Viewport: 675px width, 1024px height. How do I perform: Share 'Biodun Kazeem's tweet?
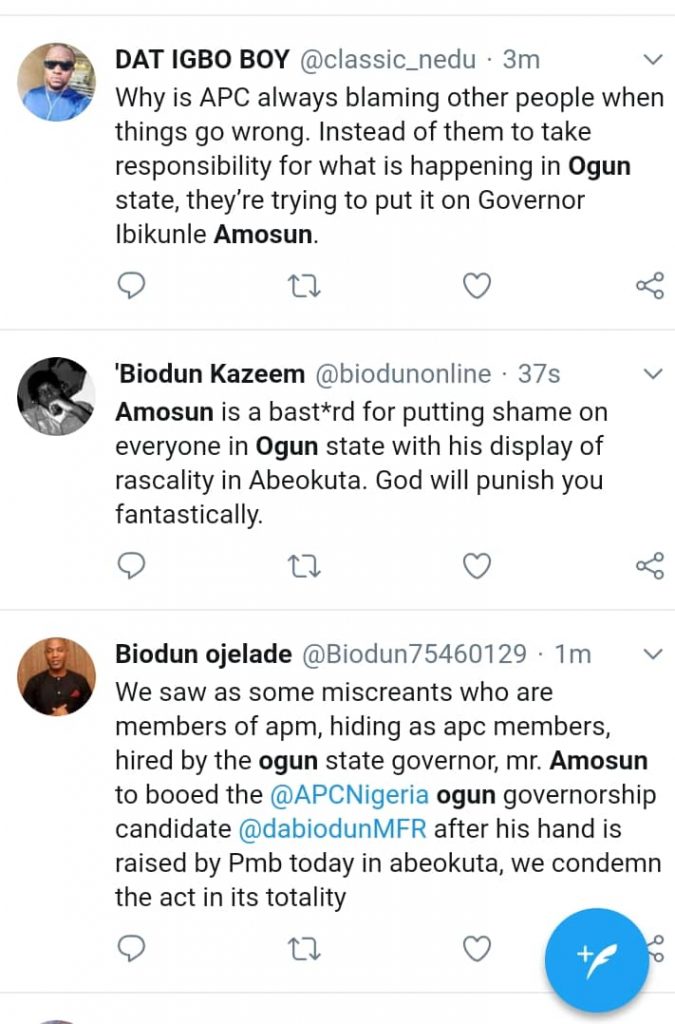click(x=650, y=566)
